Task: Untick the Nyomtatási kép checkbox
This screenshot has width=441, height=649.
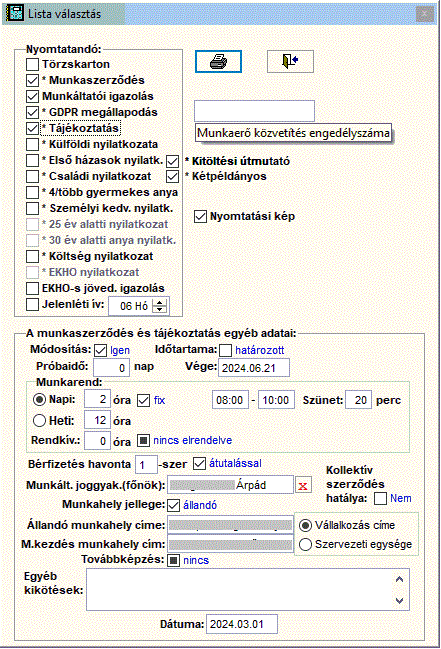Action: pos(200,216)
